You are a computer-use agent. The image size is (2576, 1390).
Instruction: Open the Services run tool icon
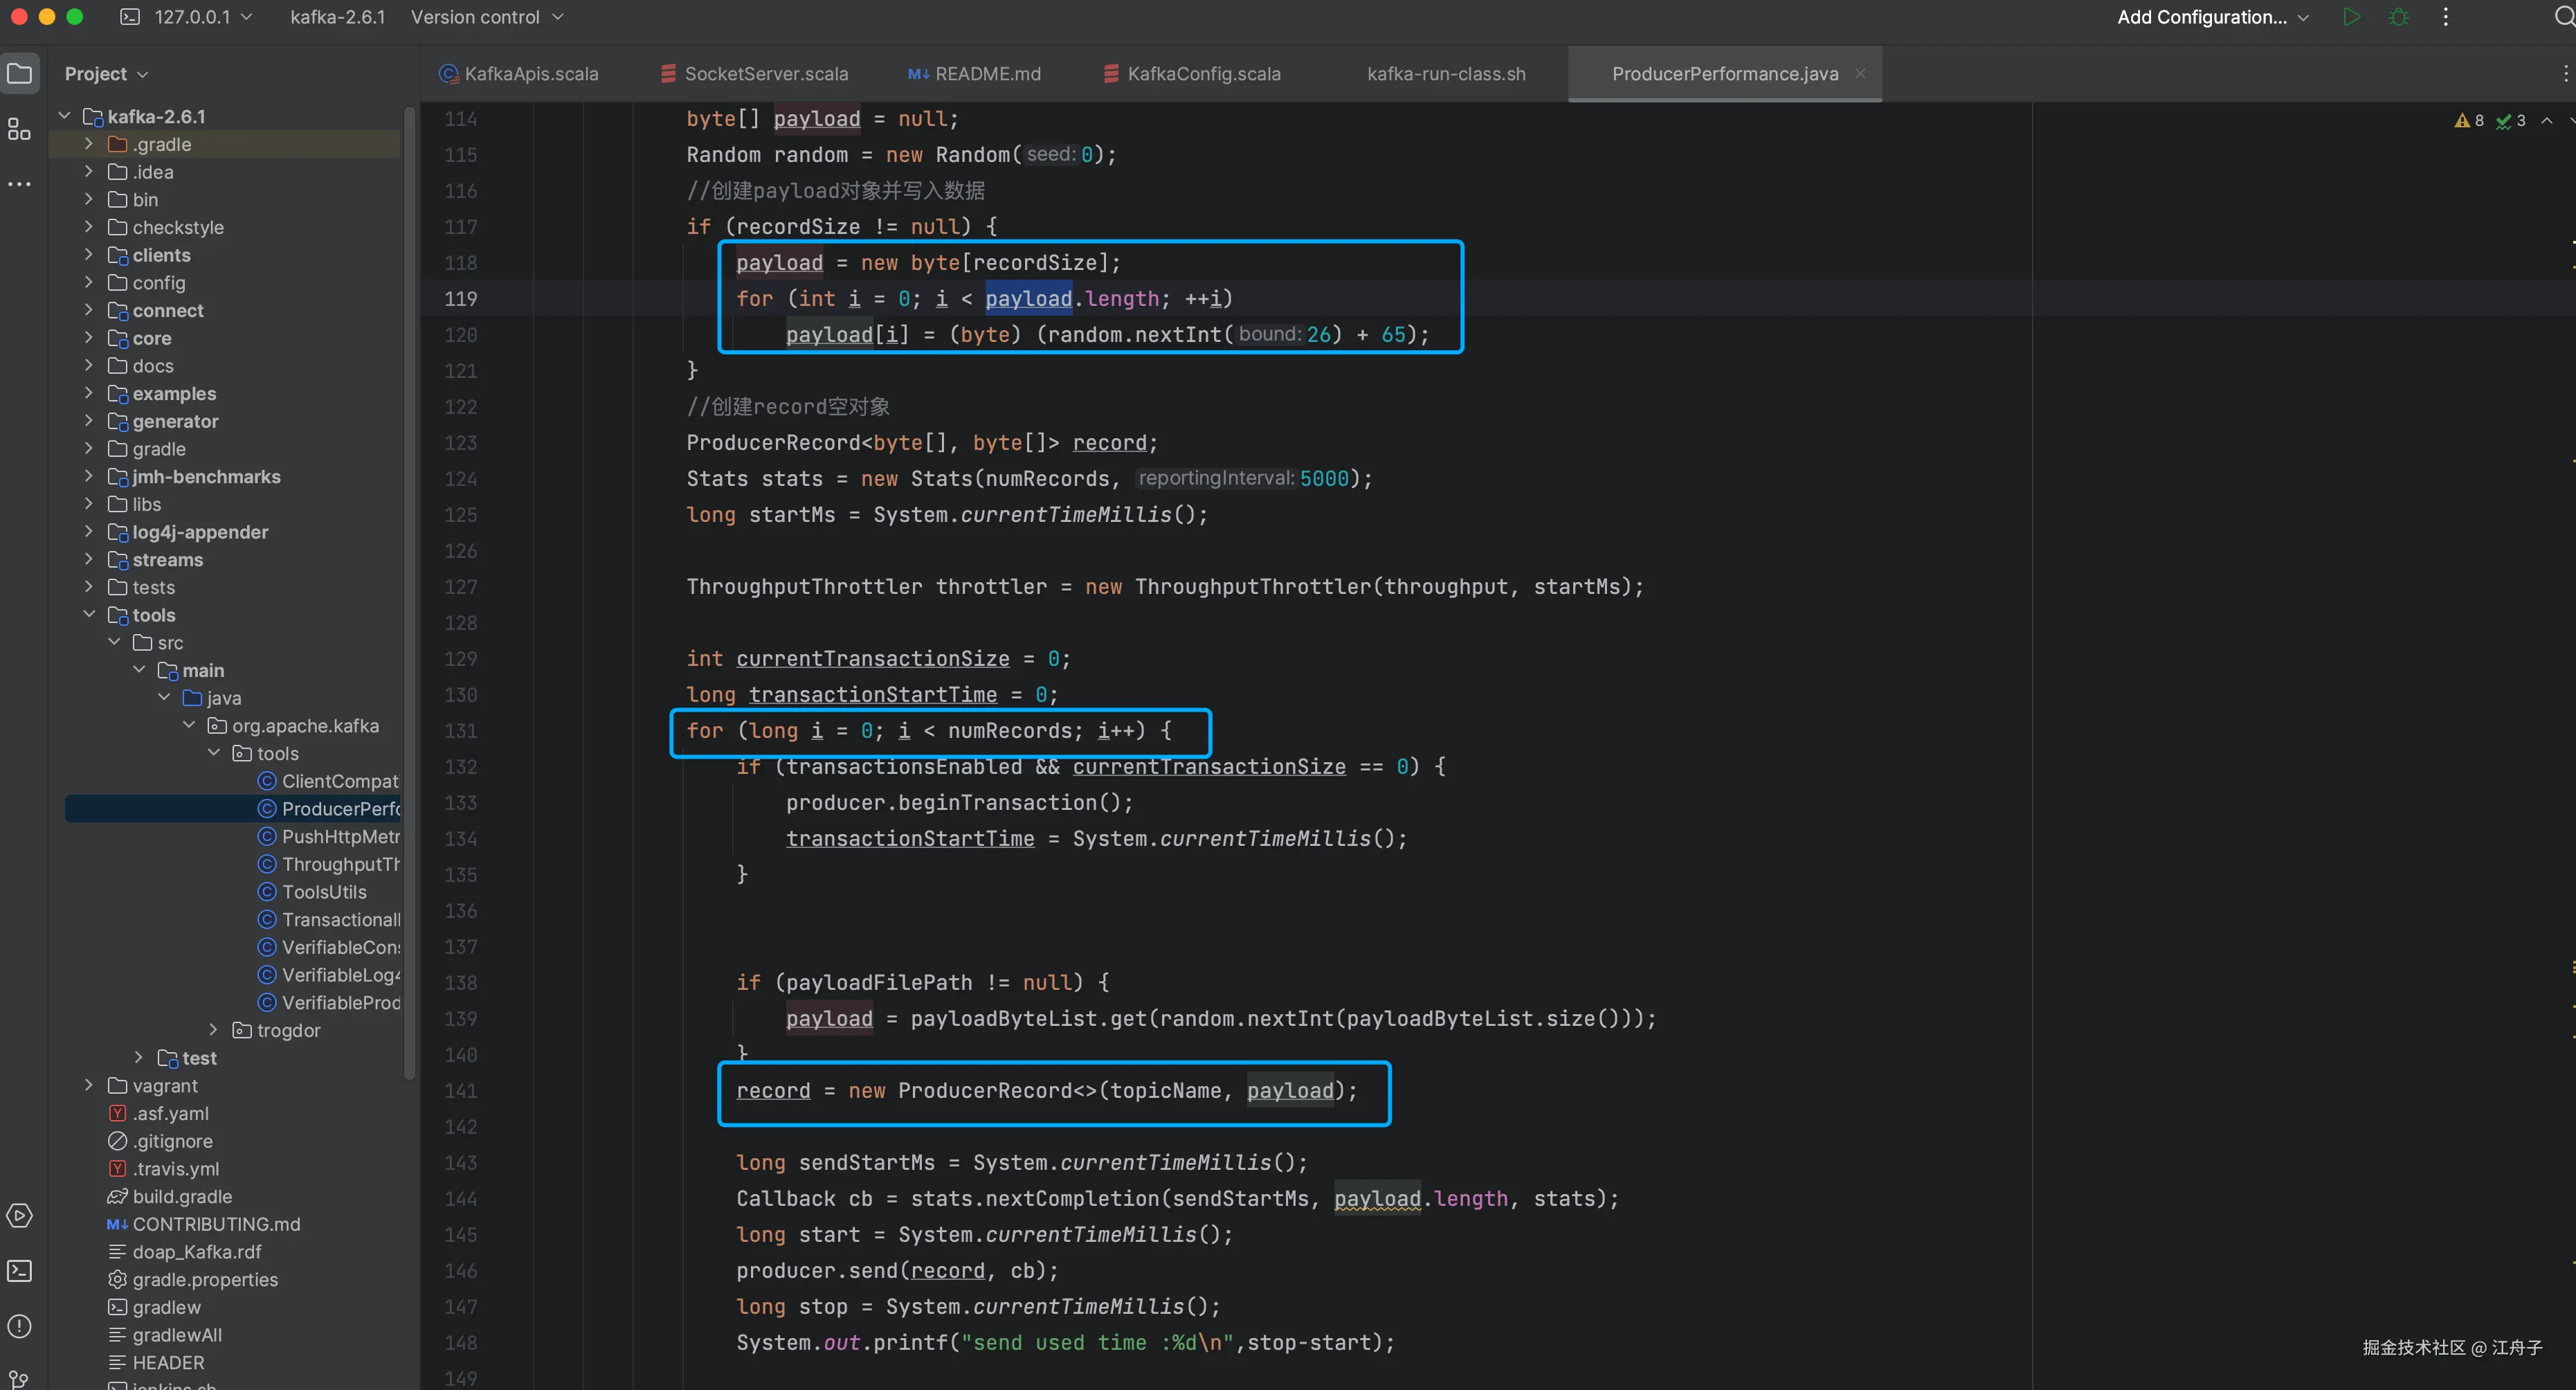click(x=19, y=1215)
